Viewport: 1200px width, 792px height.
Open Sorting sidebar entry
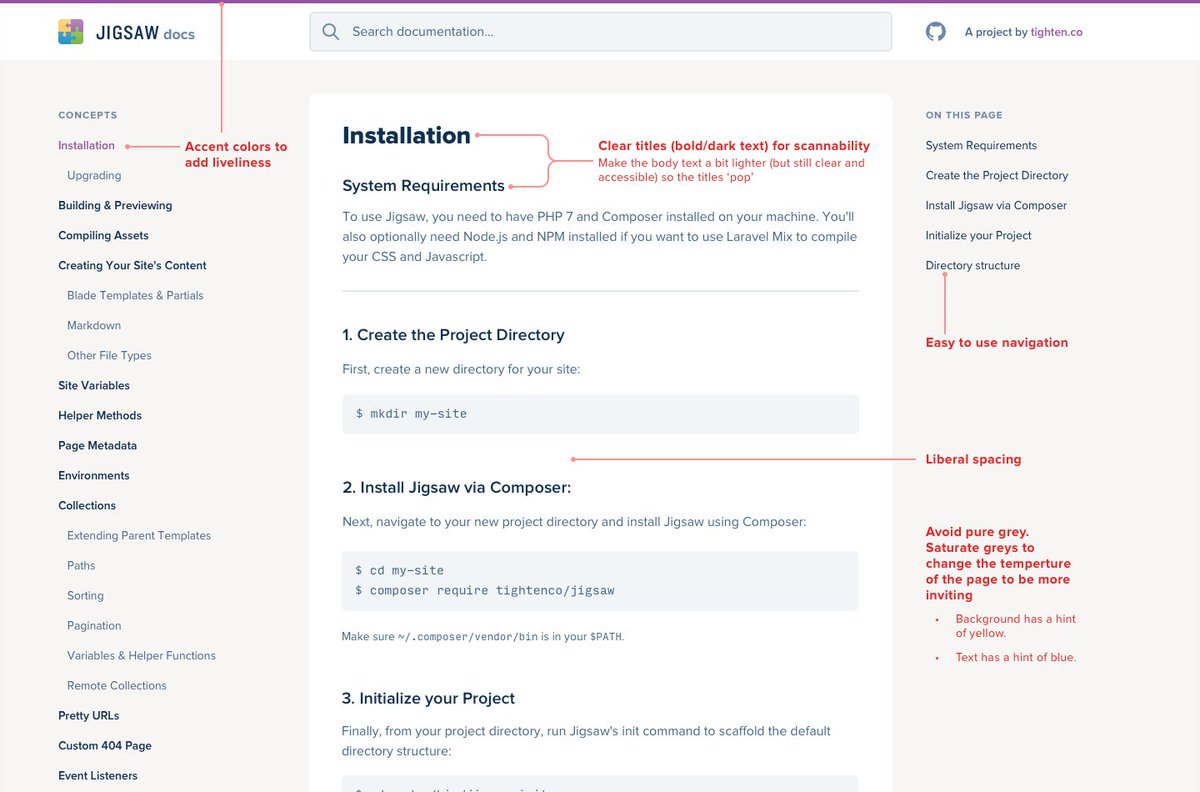pos(85,595)
